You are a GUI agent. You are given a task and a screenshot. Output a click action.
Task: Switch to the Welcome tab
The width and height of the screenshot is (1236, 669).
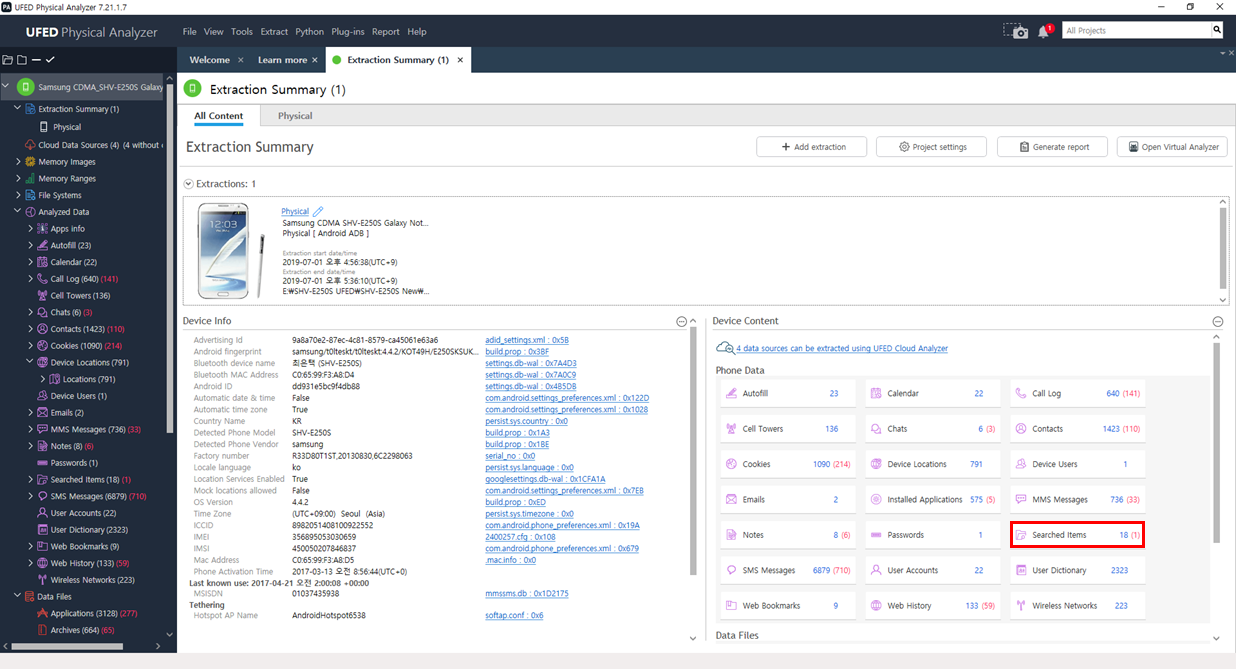pos(210,60)
